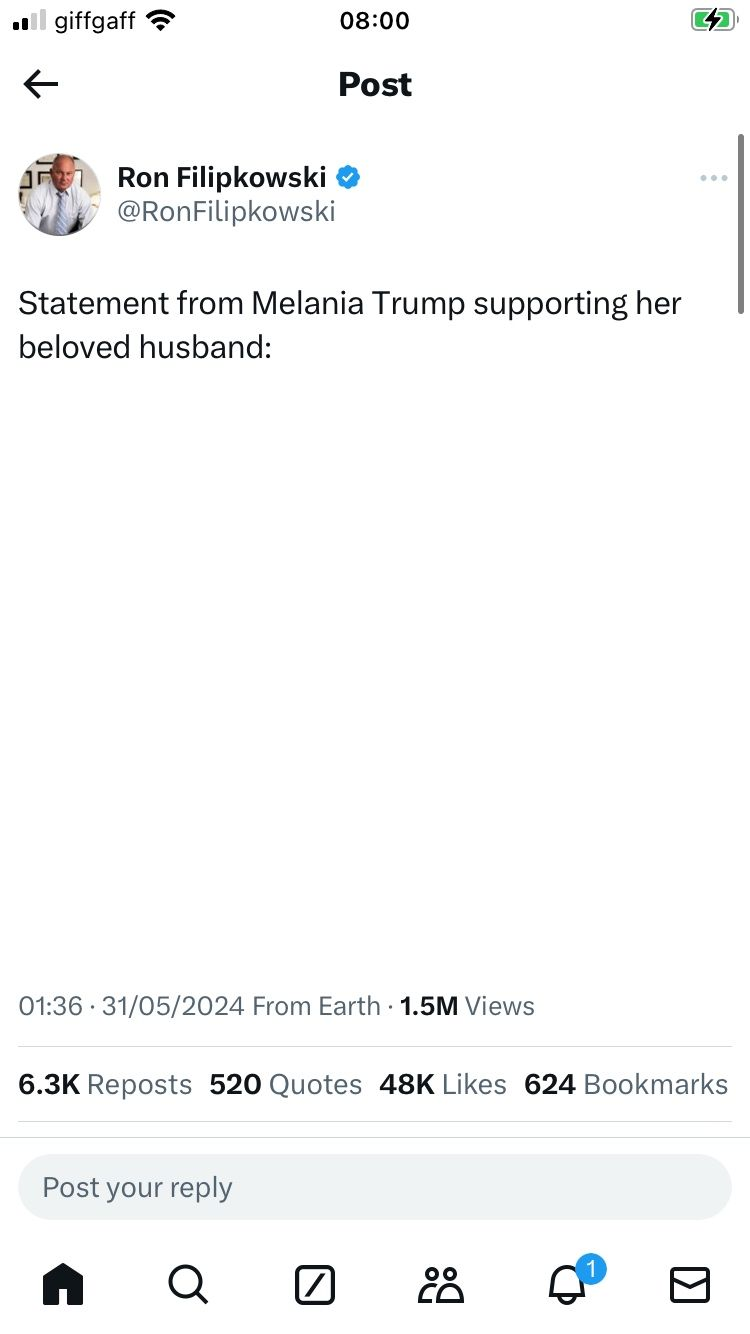View the 520 Quotes list
Viewport: 750px width, 1334px height.
285,1084
